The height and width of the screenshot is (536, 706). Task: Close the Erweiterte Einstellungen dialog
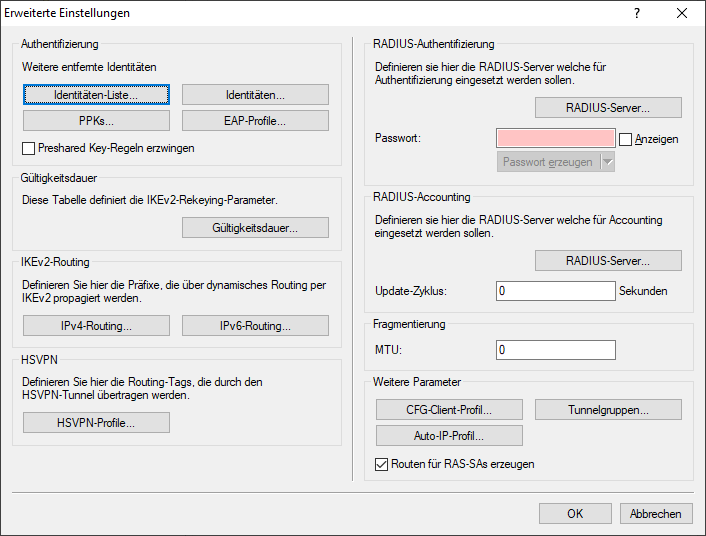(682, 14)
